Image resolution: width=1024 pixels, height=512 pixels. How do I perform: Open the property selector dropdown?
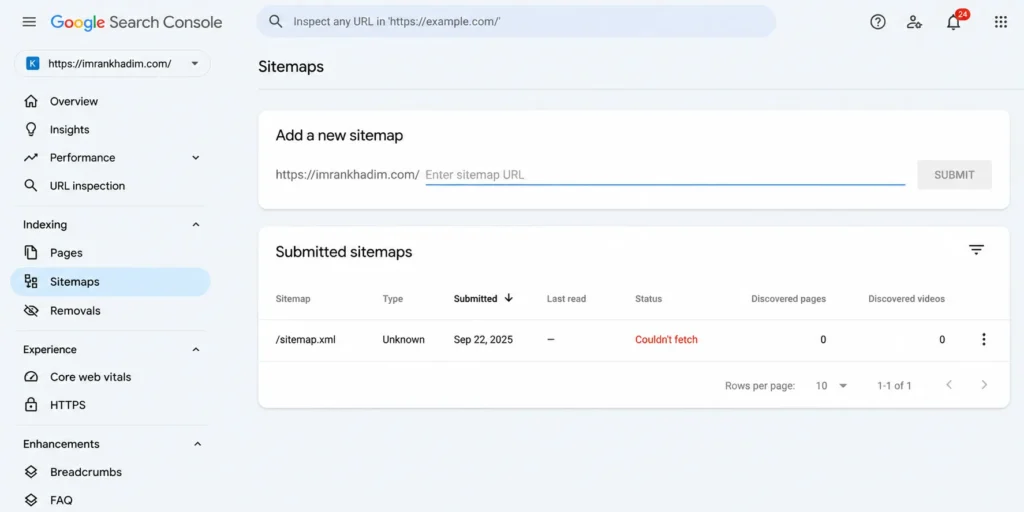click(112, 63)
